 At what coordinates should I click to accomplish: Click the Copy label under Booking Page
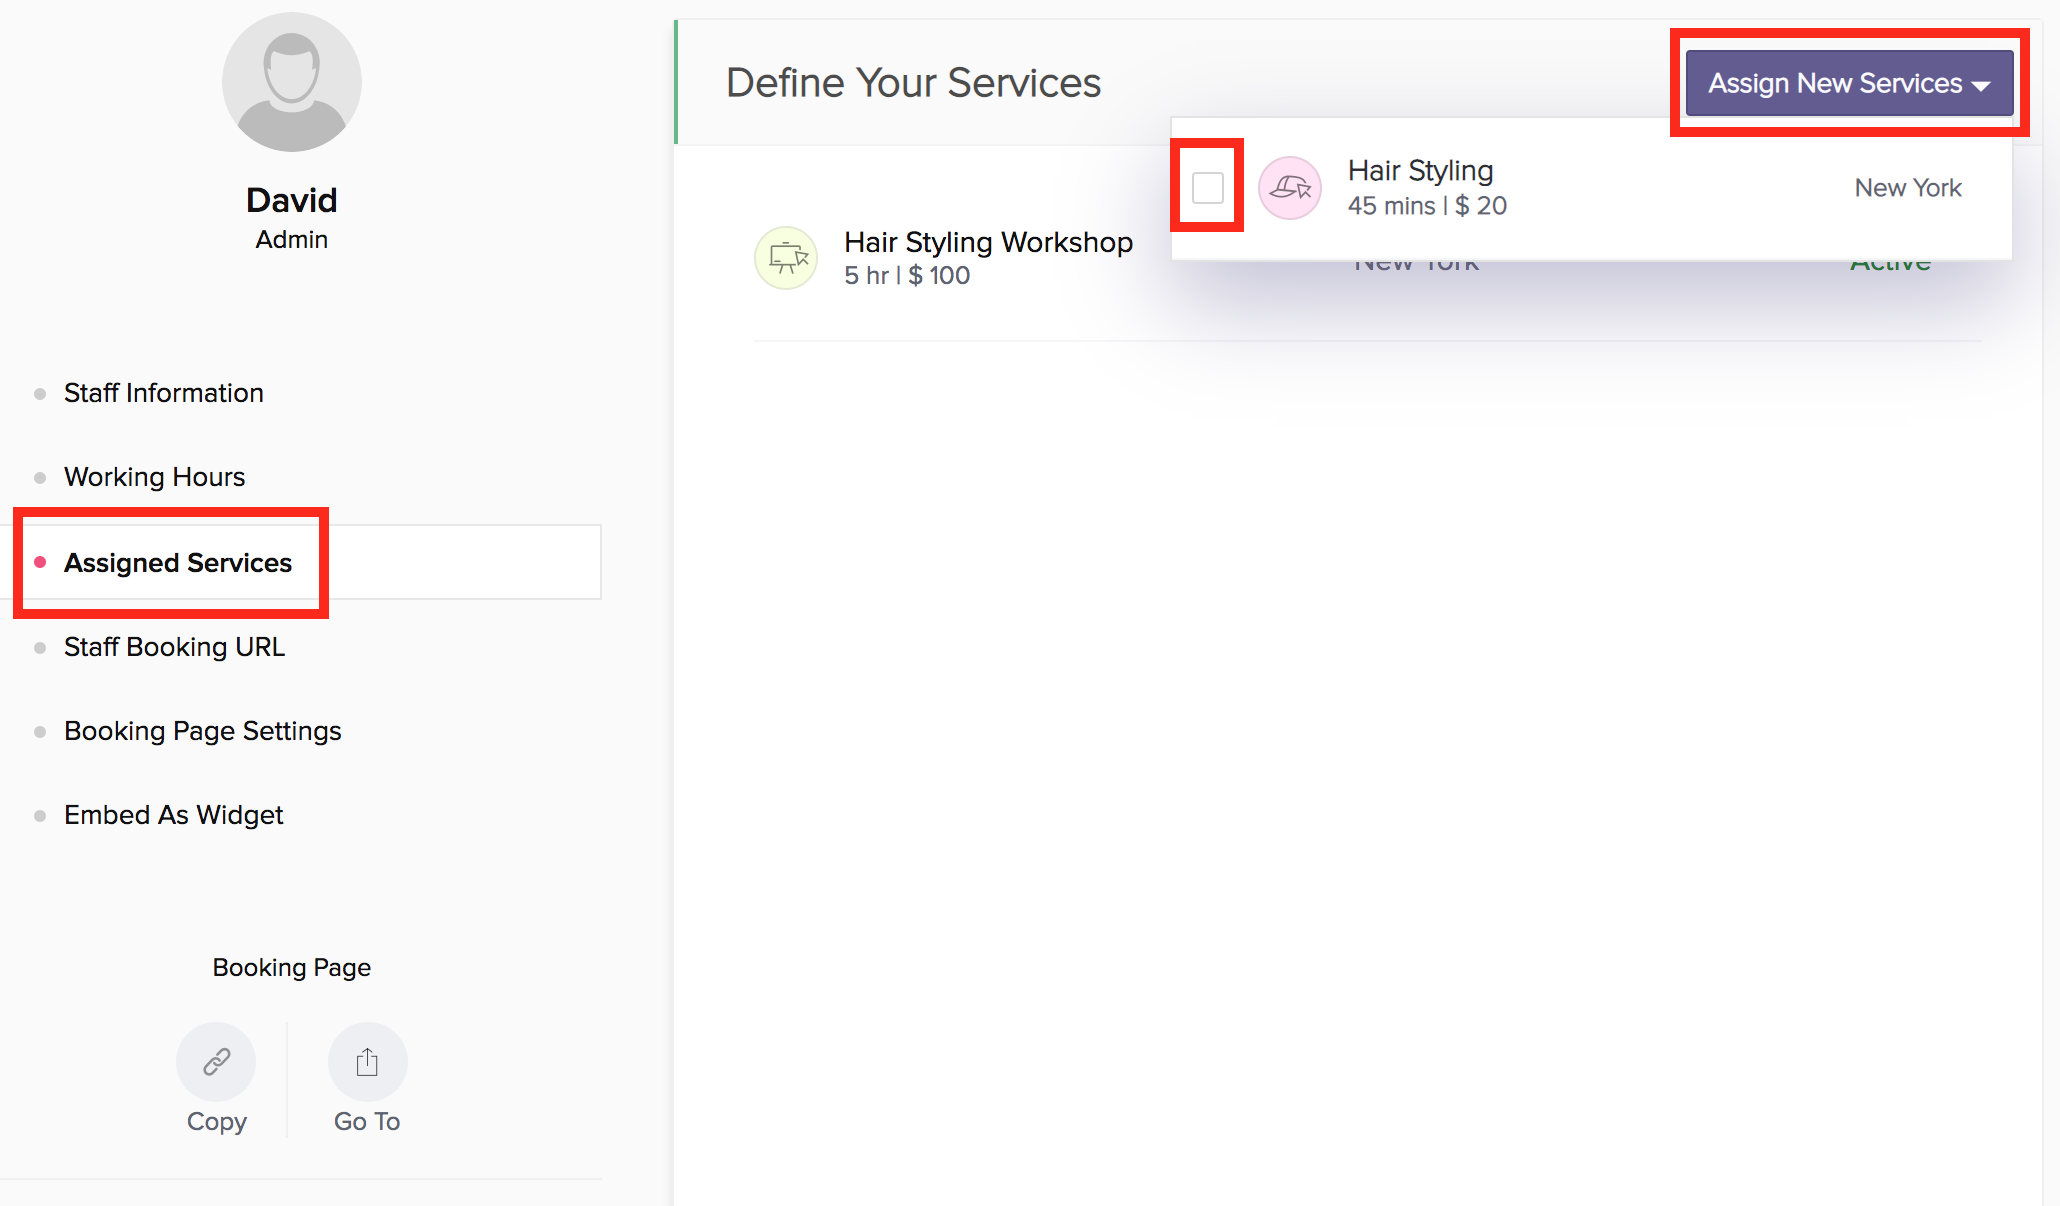(x=216, y=1121)
